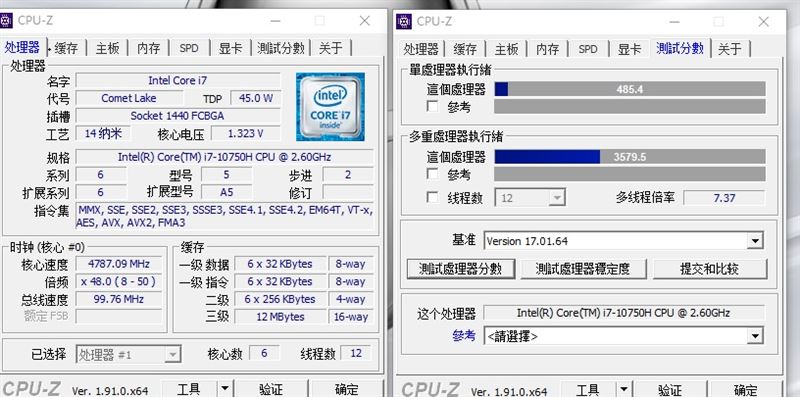Click the CPU-Z app icon in the left window title bar
Viewport: 800px width, 397px height.
point(6,21)
